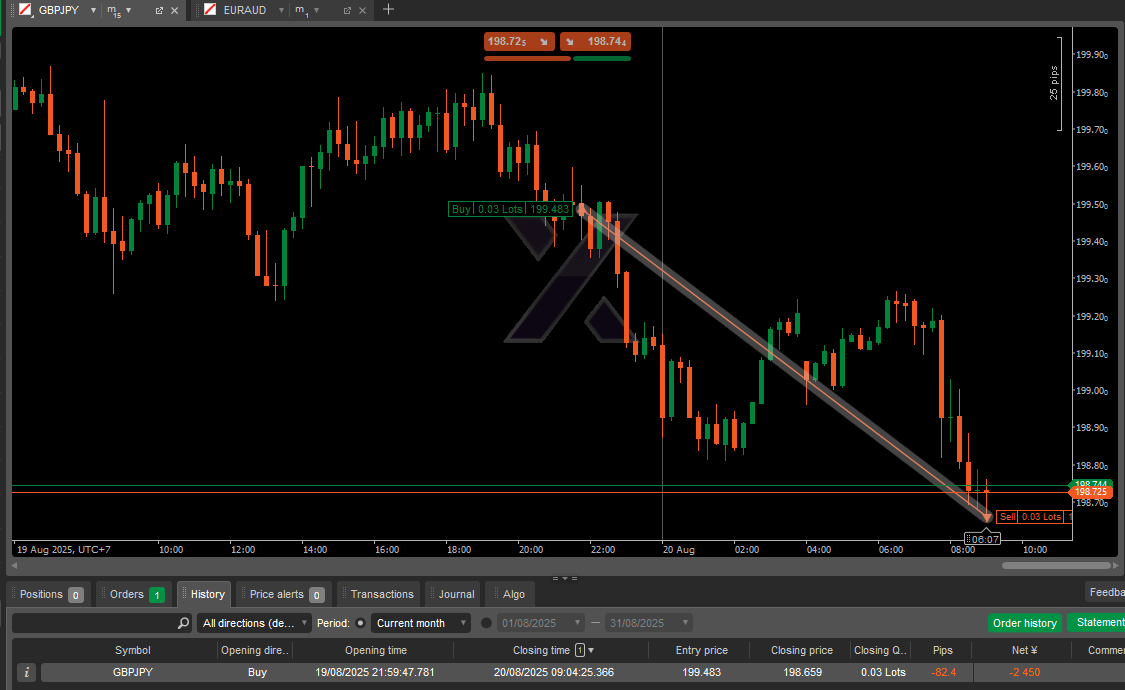Viewport: 1125px width, 690px height.
Task: Click the Sell 0.03 Lots deal marker
Action: point(1032,517)
